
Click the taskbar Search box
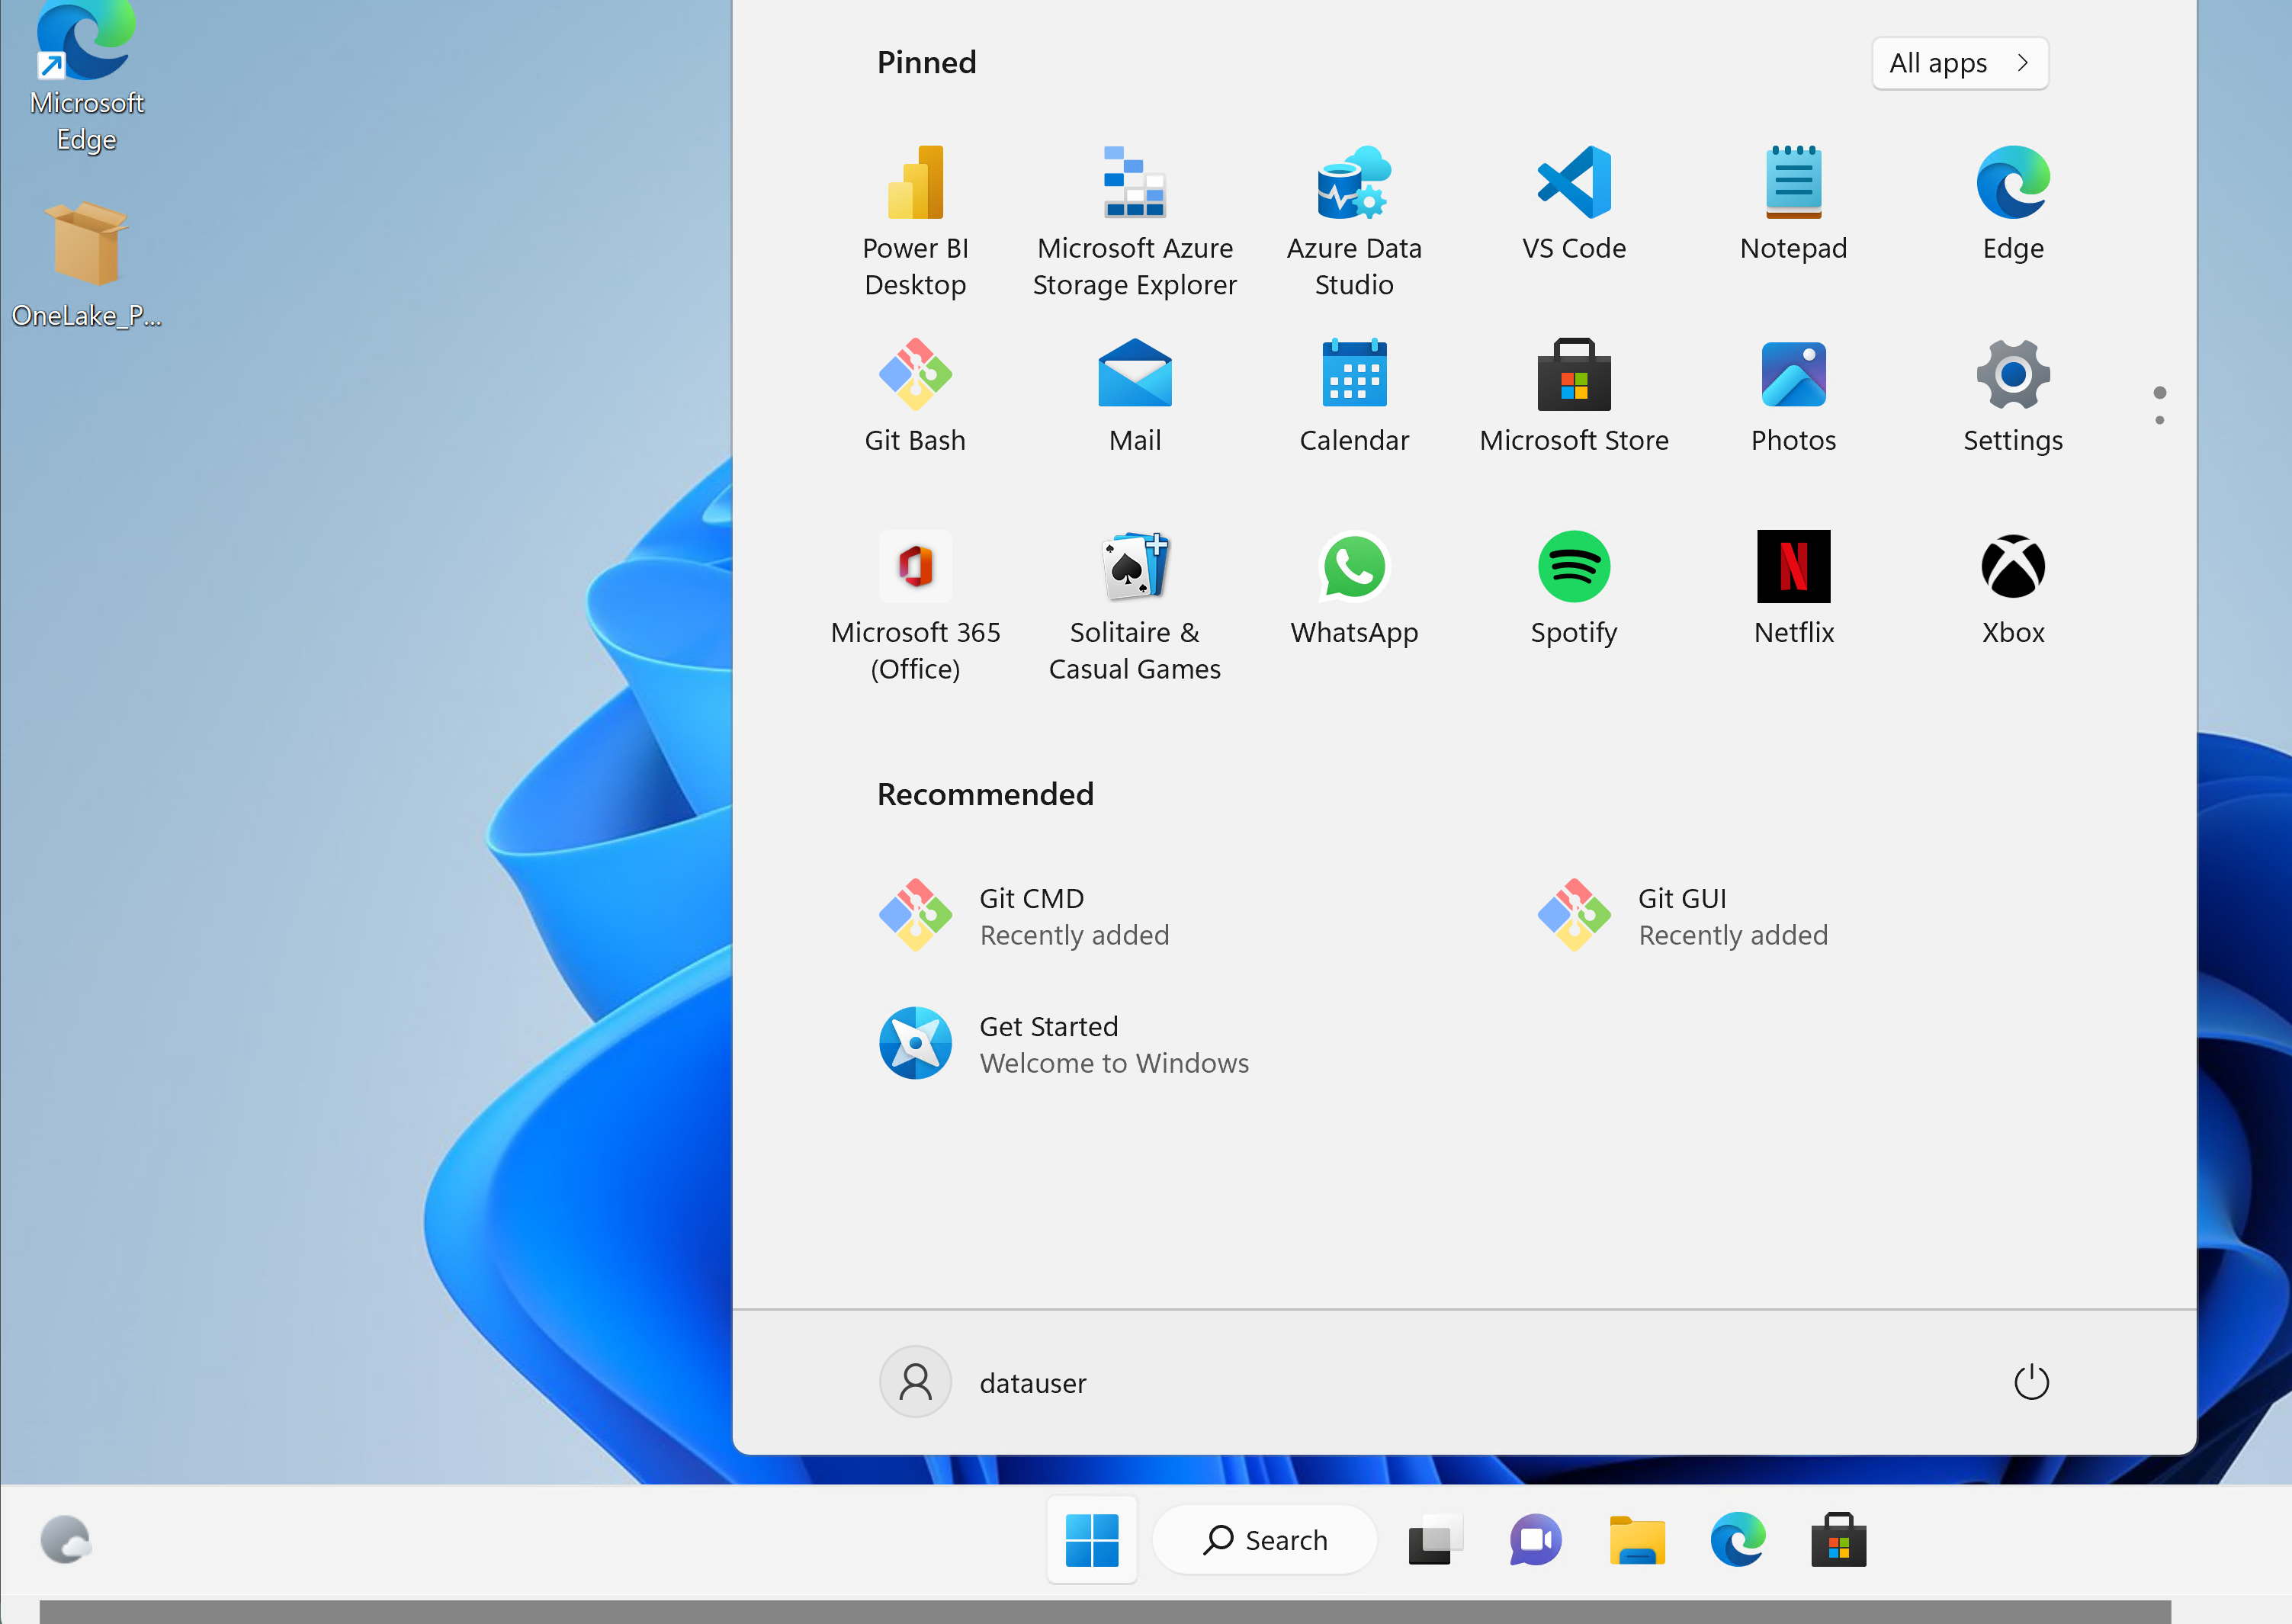click(x=1265, y=1540)
